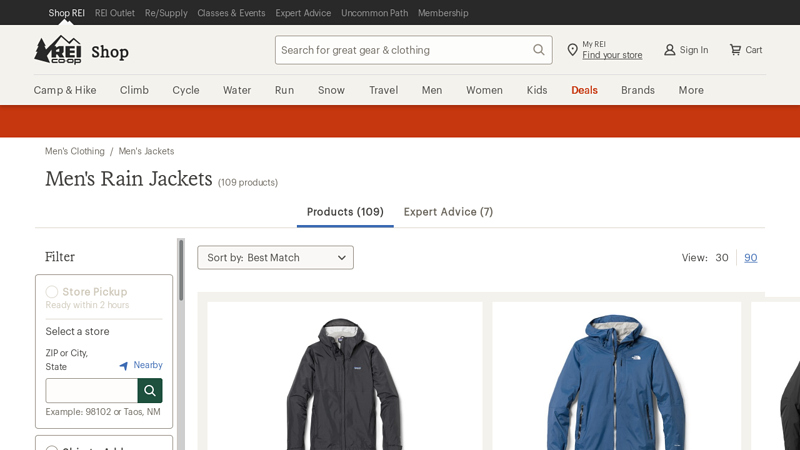Click the (109 products) count text
Screen dimensions: 800x450
(x=248, y=183)
